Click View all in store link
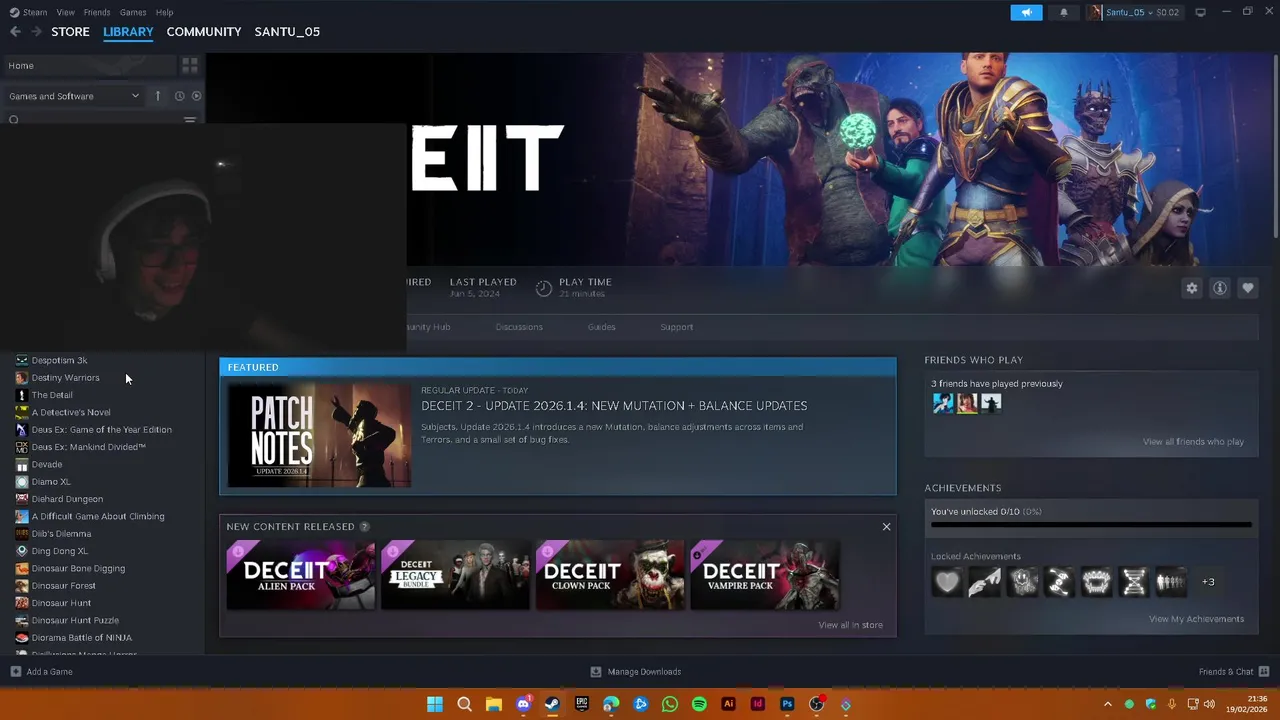 pyautogui.click(x=850, y=625)
